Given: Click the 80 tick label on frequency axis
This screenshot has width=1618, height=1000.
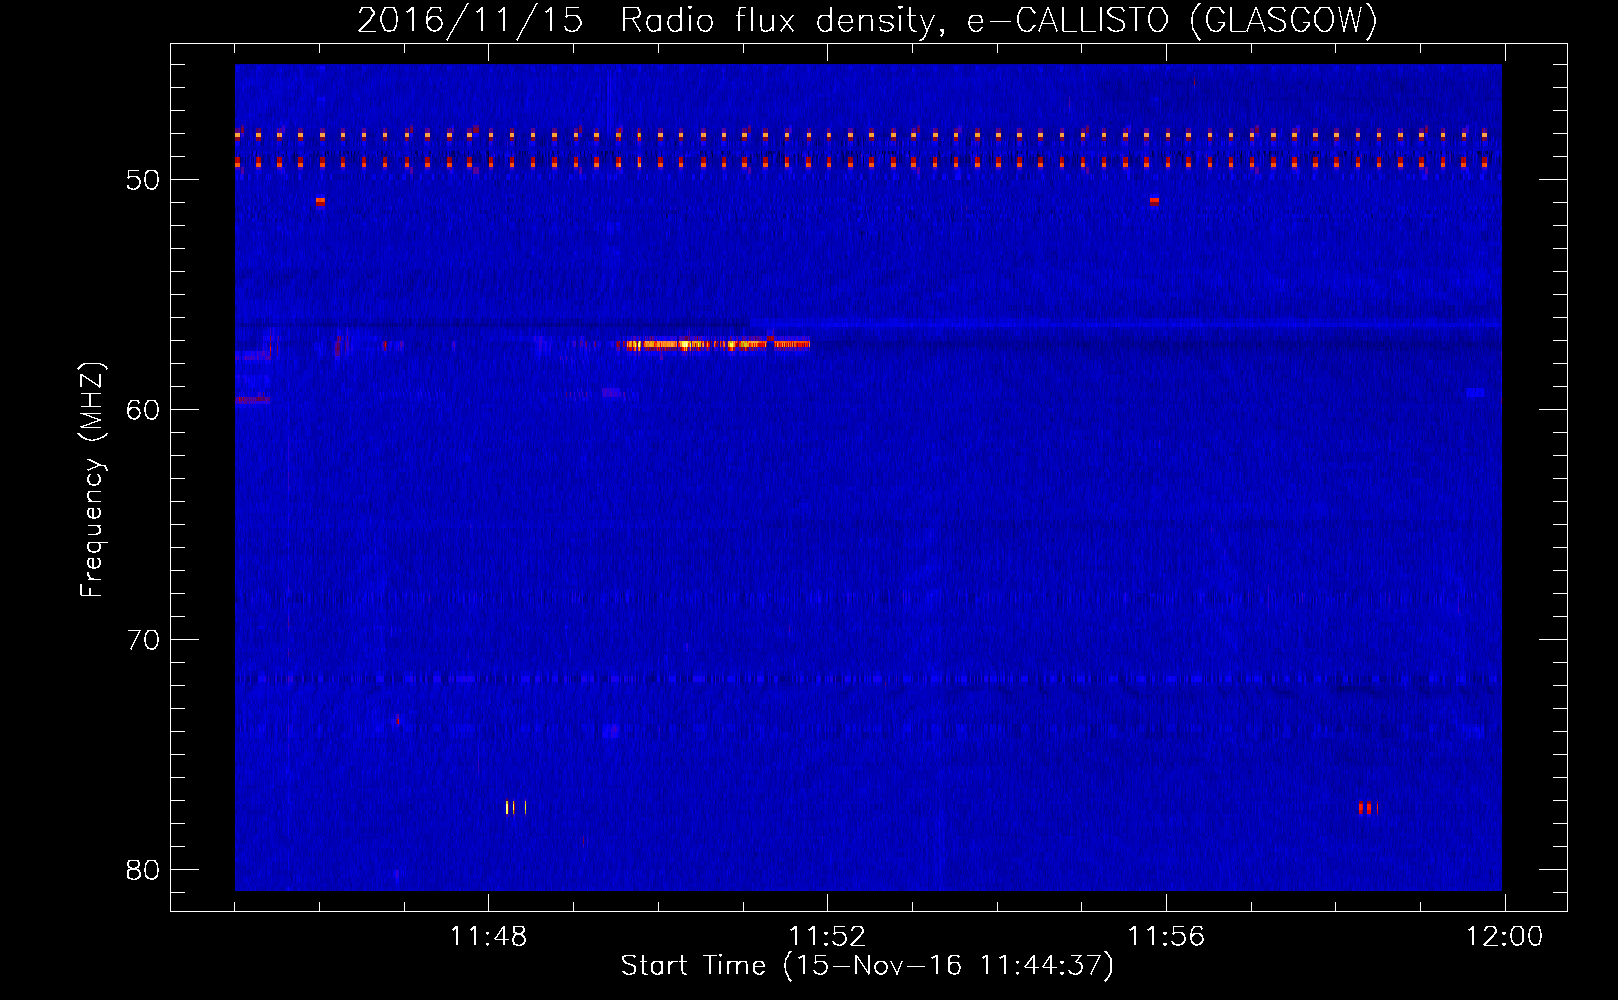Looking at the screenshot, I should 143,870.
